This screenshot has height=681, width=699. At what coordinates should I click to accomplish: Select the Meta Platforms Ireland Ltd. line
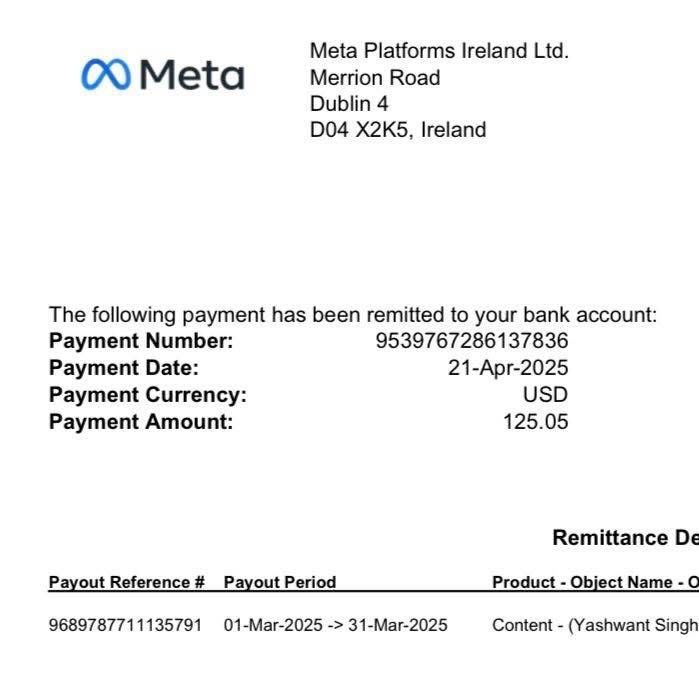tap(439, 50)
